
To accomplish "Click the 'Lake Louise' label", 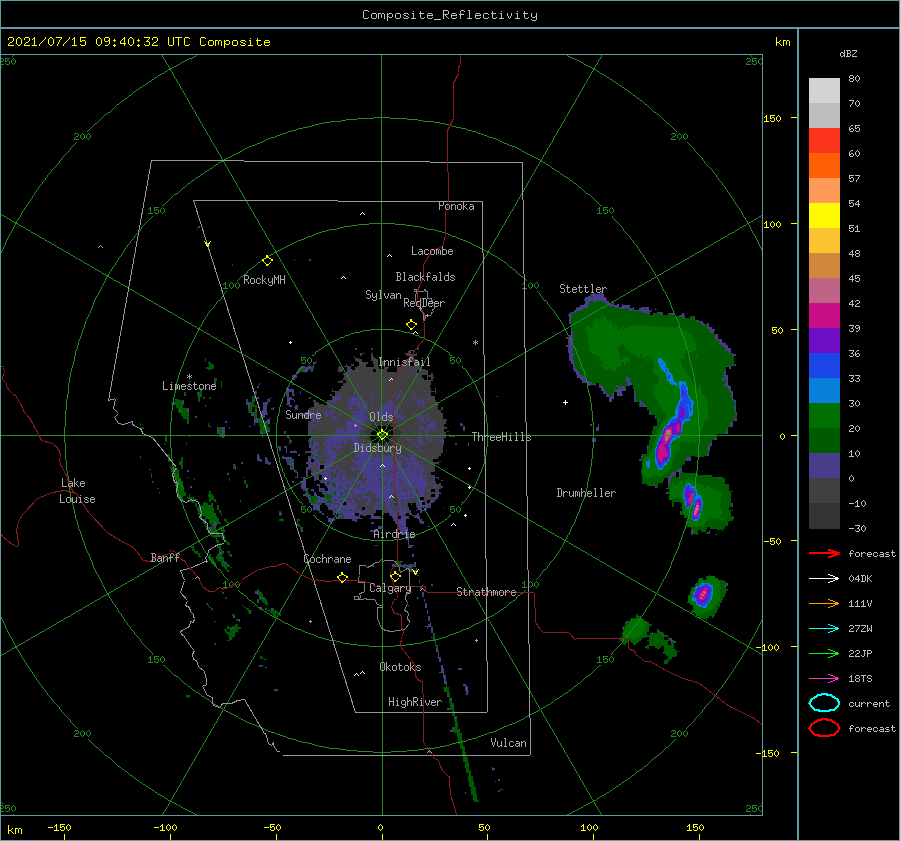I will tap(77, 491).
